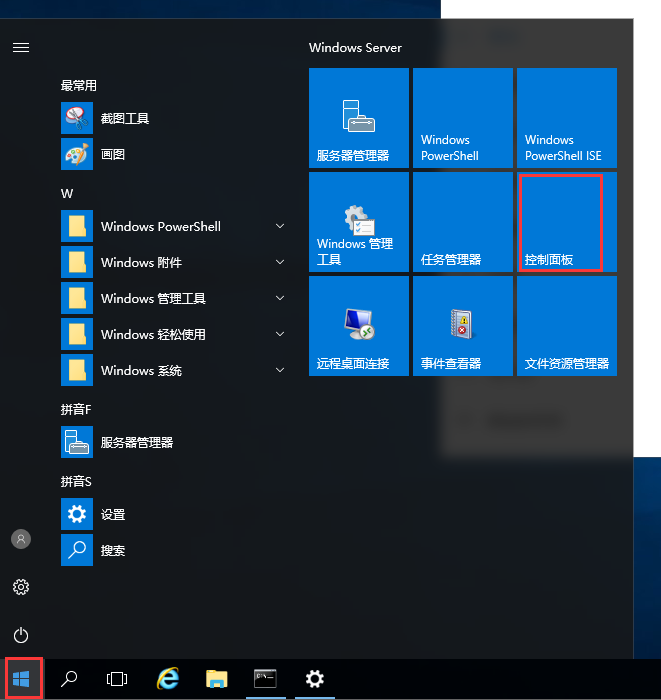
Task: Open the Windows PowerShell folder icon
Action: pyautogui.click(x=77, y=226)
